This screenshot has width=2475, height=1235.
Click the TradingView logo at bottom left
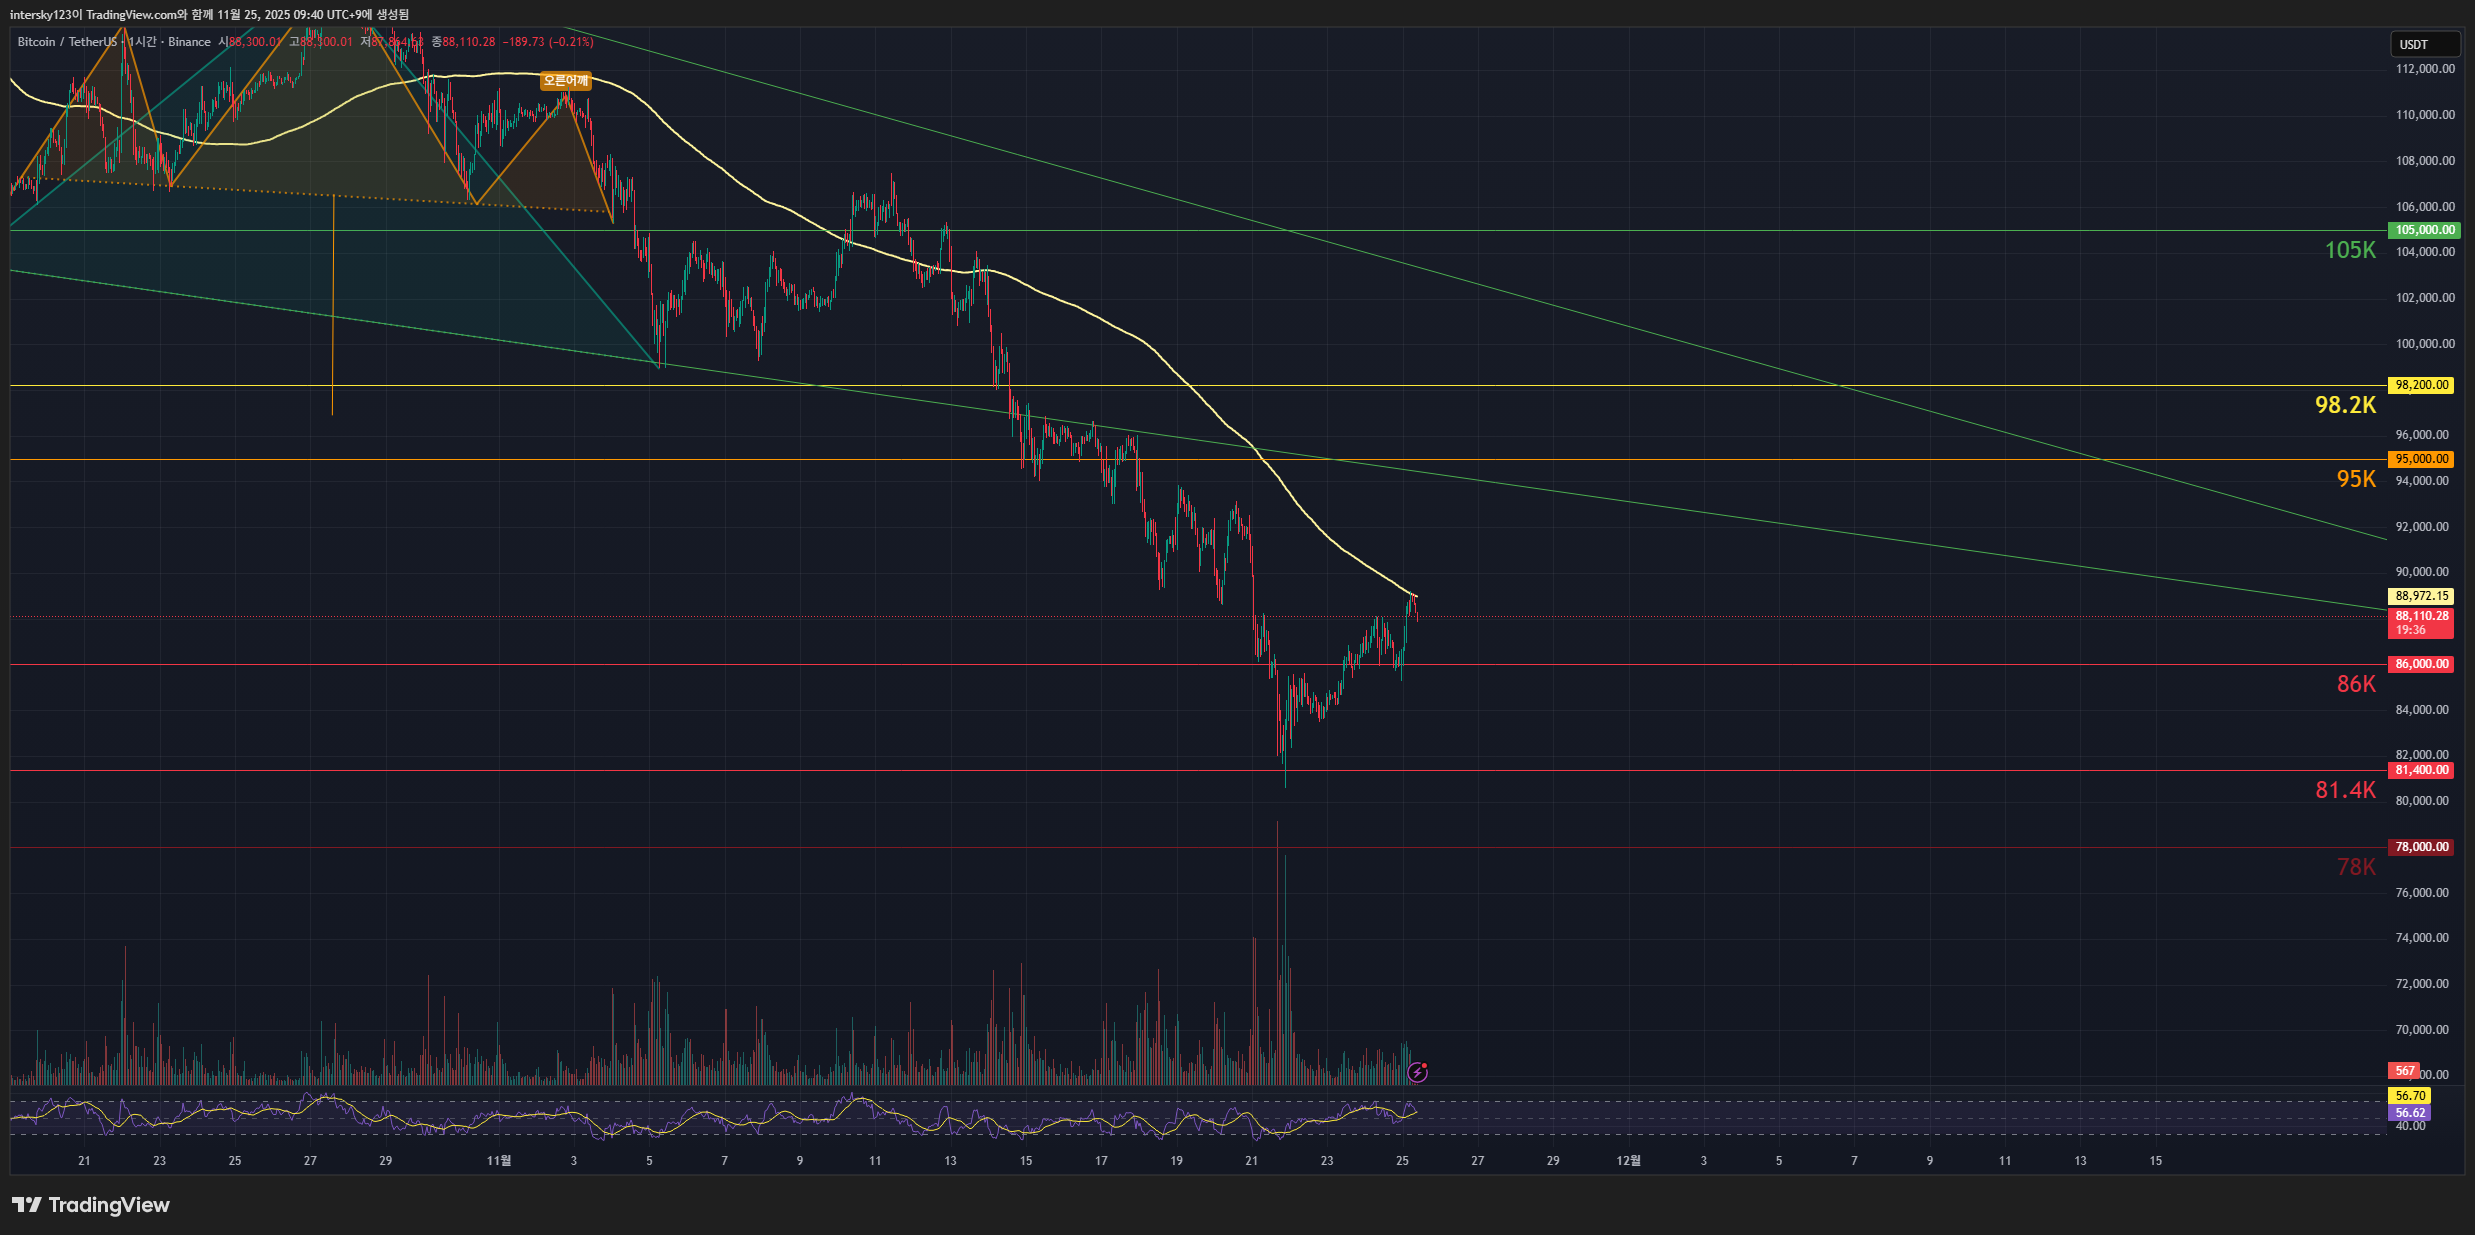coord(90,1205)
